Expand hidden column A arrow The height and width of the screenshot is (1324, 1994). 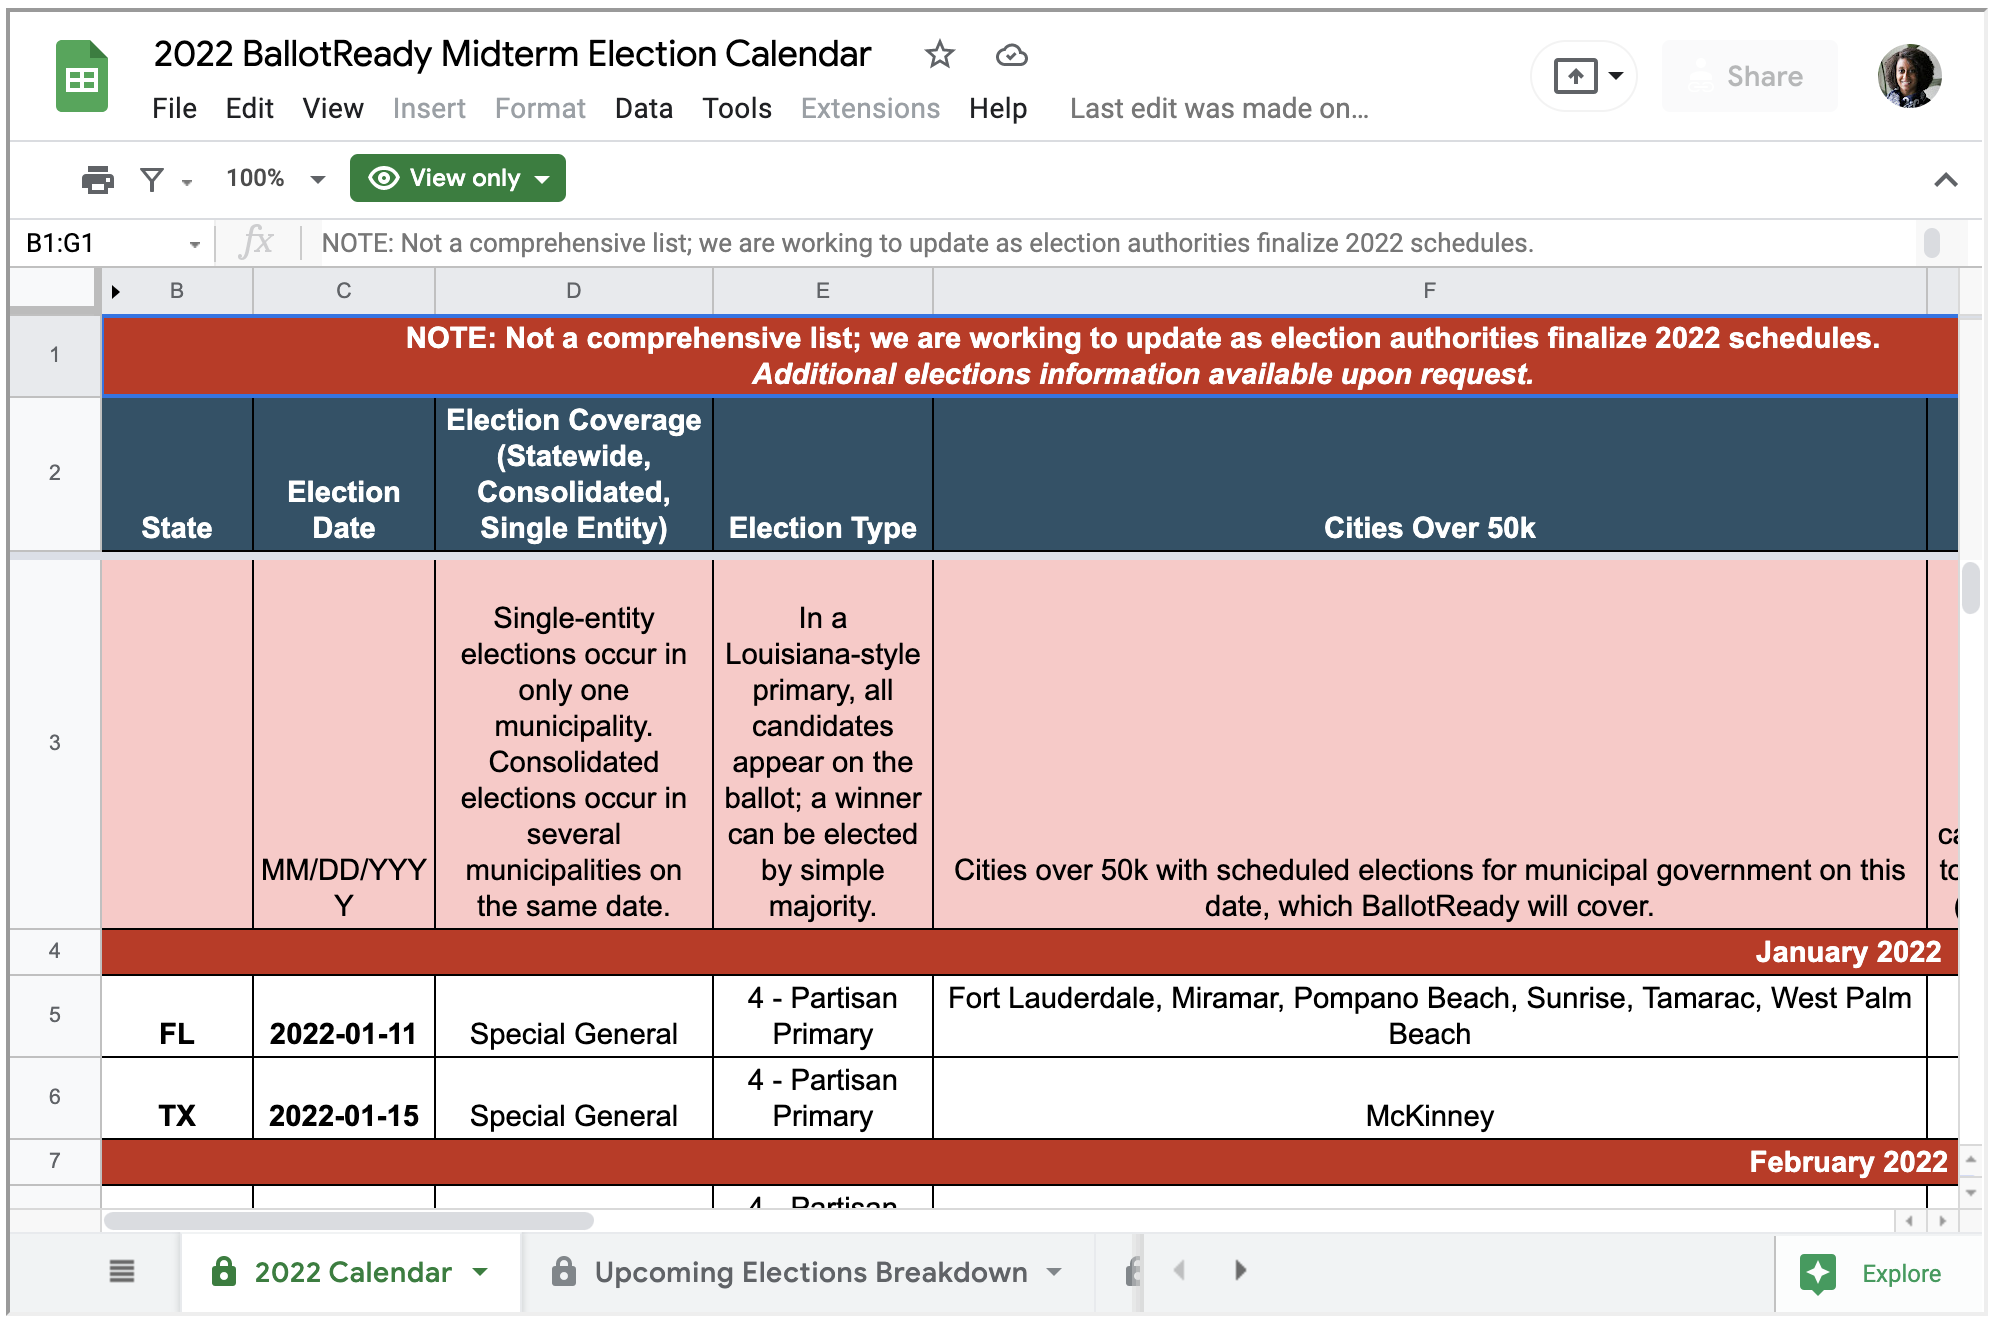[116, 291]
